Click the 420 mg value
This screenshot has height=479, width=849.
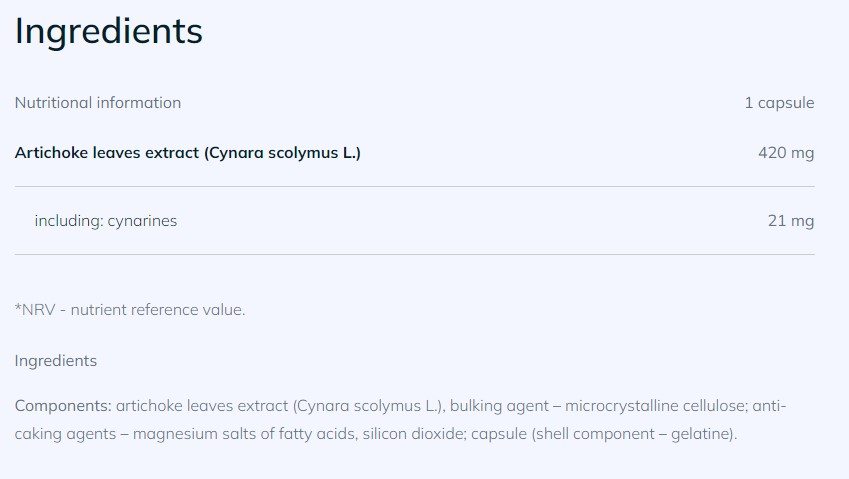pos(786,153)
